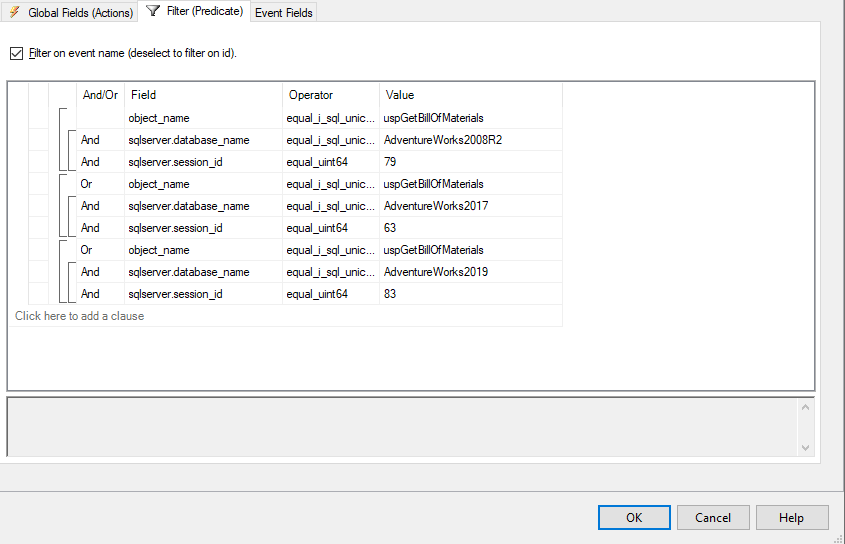Select the value cell containing 83

tap(470, 294)
